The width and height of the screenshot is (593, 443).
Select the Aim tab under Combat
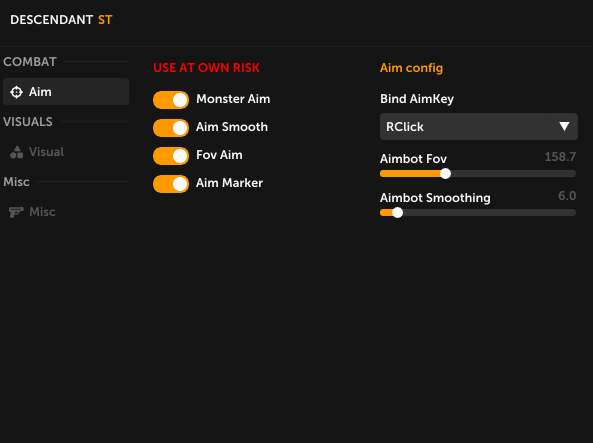point(66,92)
